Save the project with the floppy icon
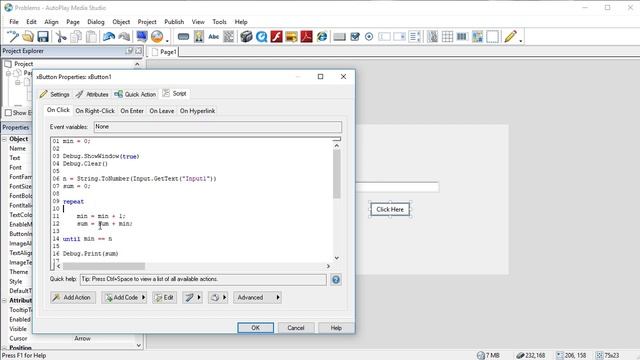640x360 pixels. point(43,37)
